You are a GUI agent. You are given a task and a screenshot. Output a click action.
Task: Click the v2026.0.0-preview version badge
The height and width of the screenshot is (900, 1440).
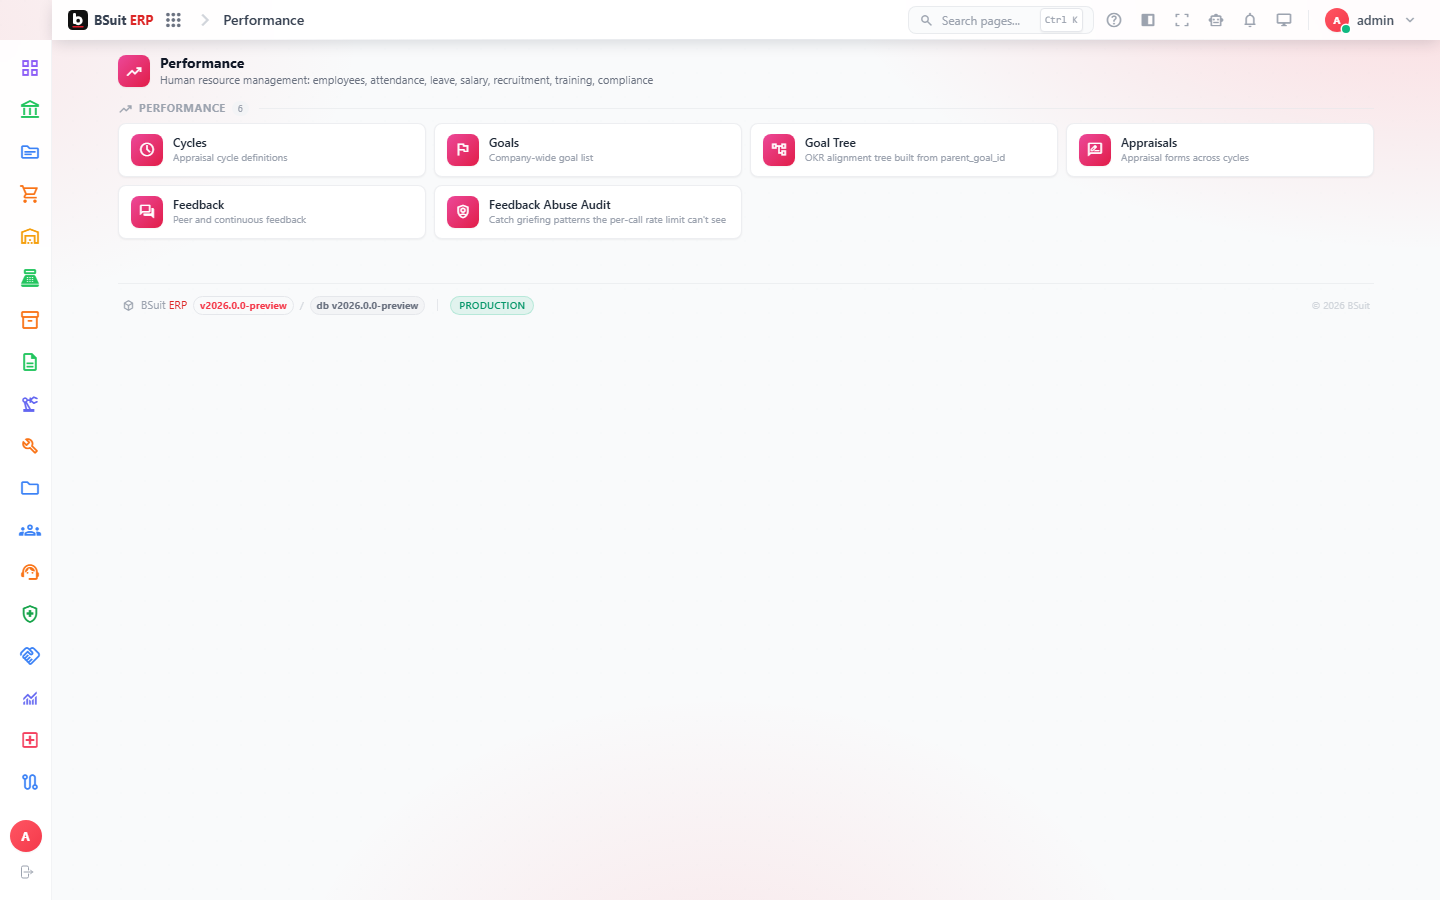(243, 306)
